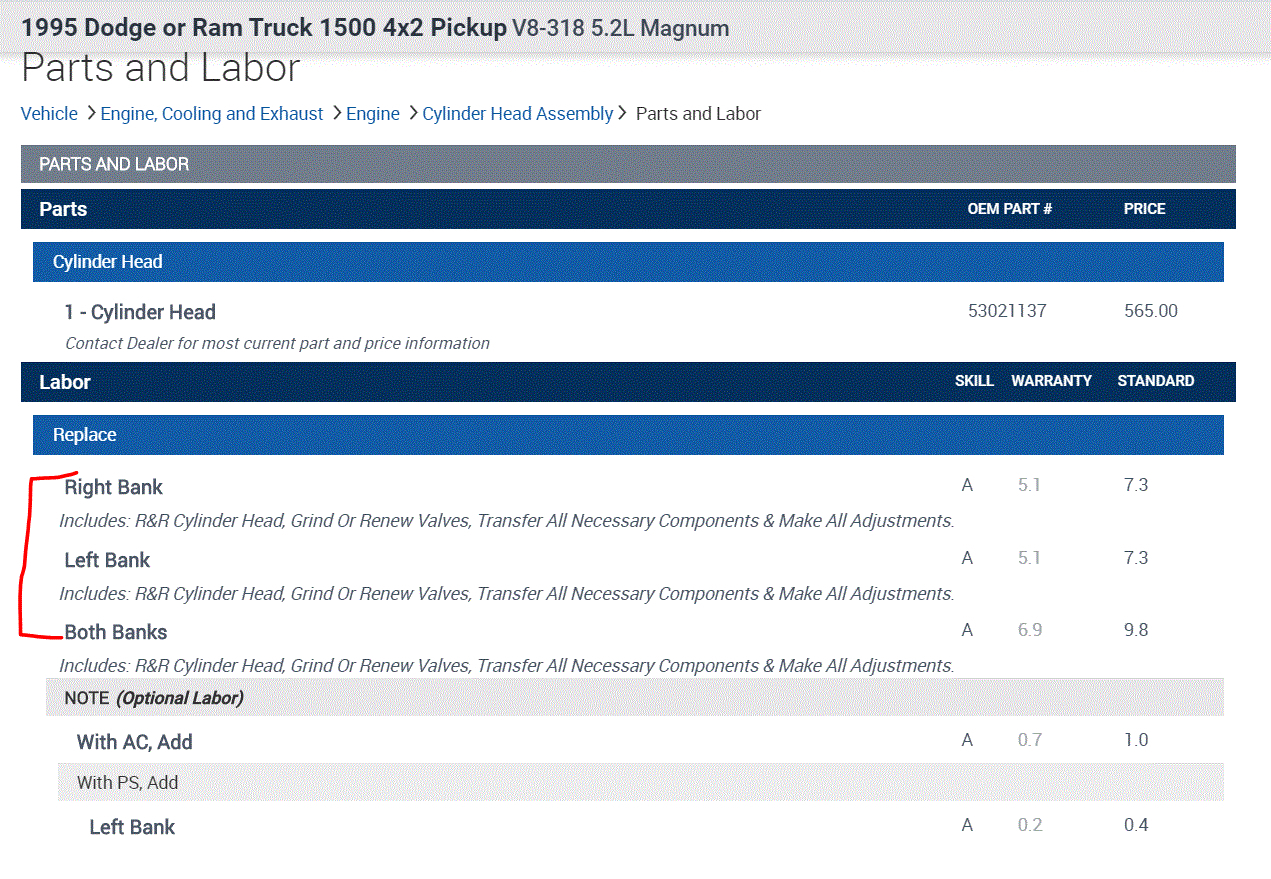Select the Both Banks labor operation
Screen dimensions: 1271x879
pyautogui.click(x=116, y=632)
